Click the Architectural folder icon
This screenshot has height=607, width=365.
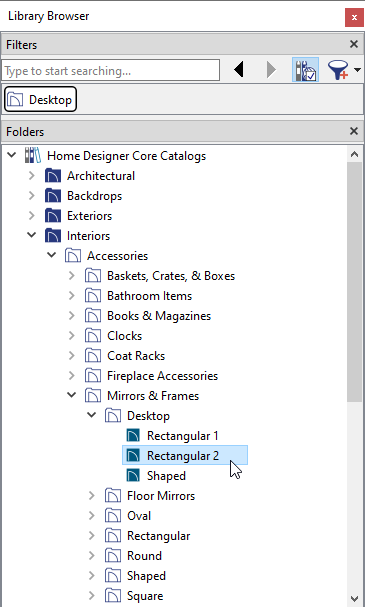click(53, 175)
